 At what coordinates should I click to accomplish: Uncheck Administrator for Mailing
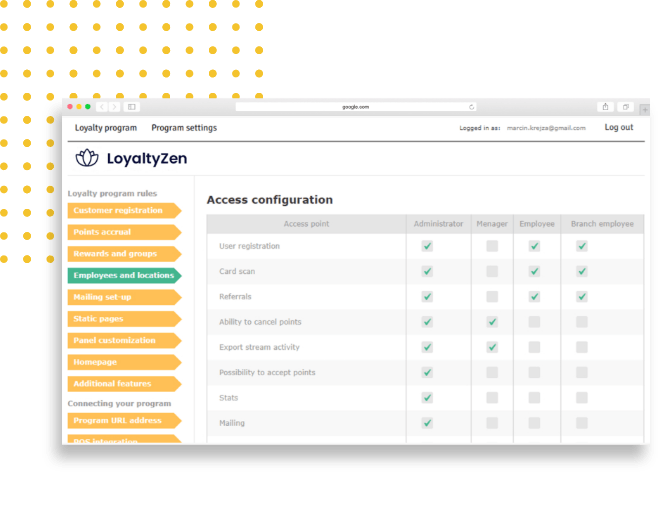click(427, 423)
